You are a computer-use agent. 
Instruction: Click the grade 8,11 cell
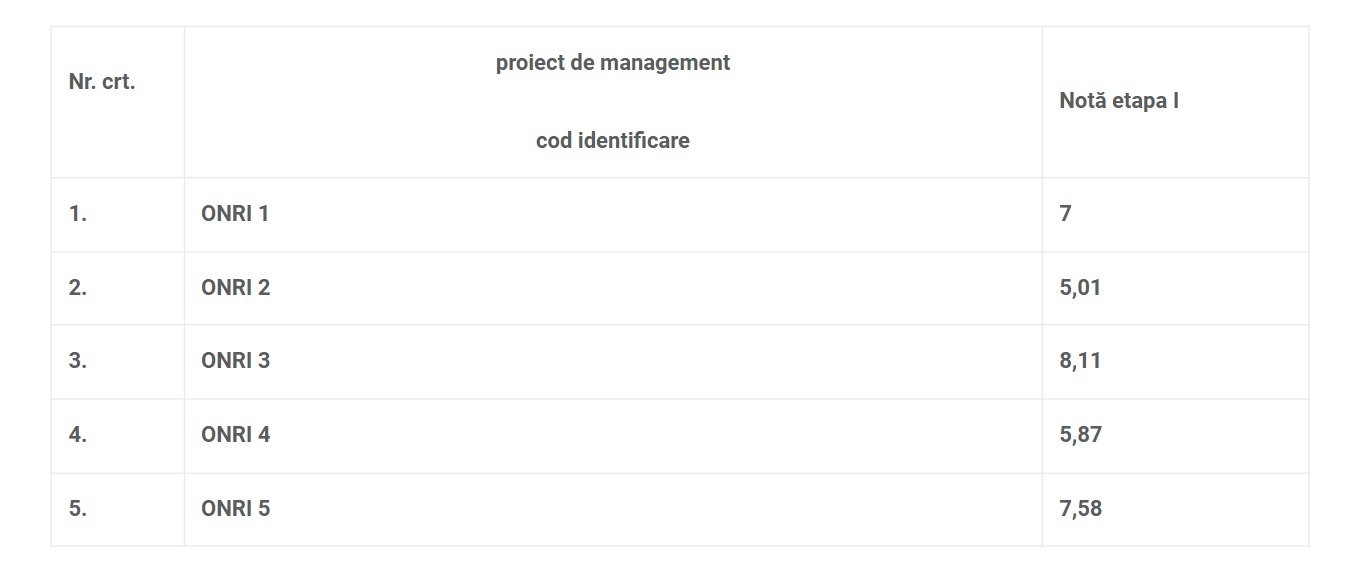point(1080,361)
